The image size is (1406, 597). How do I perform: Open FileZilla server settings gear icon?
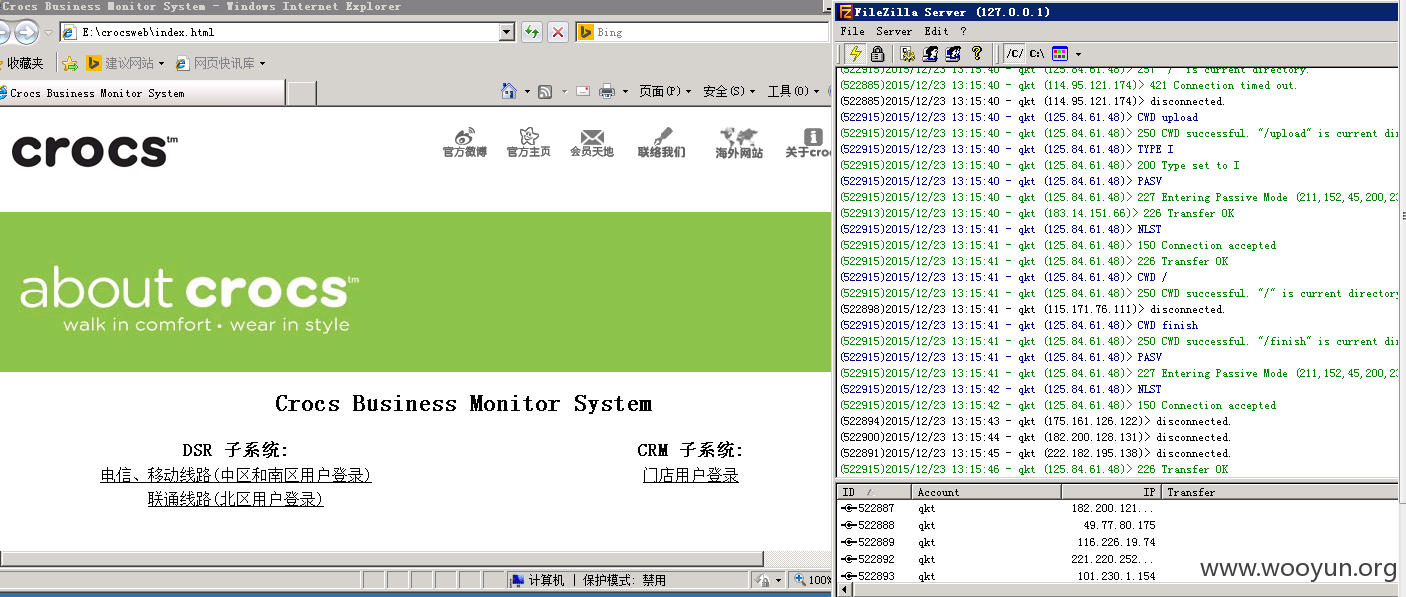pos(908,53)
